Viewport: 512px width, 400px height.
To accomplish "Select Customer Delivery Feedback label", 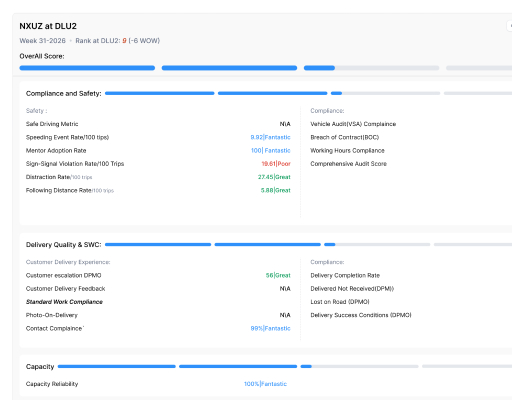I will pos(66,289).
